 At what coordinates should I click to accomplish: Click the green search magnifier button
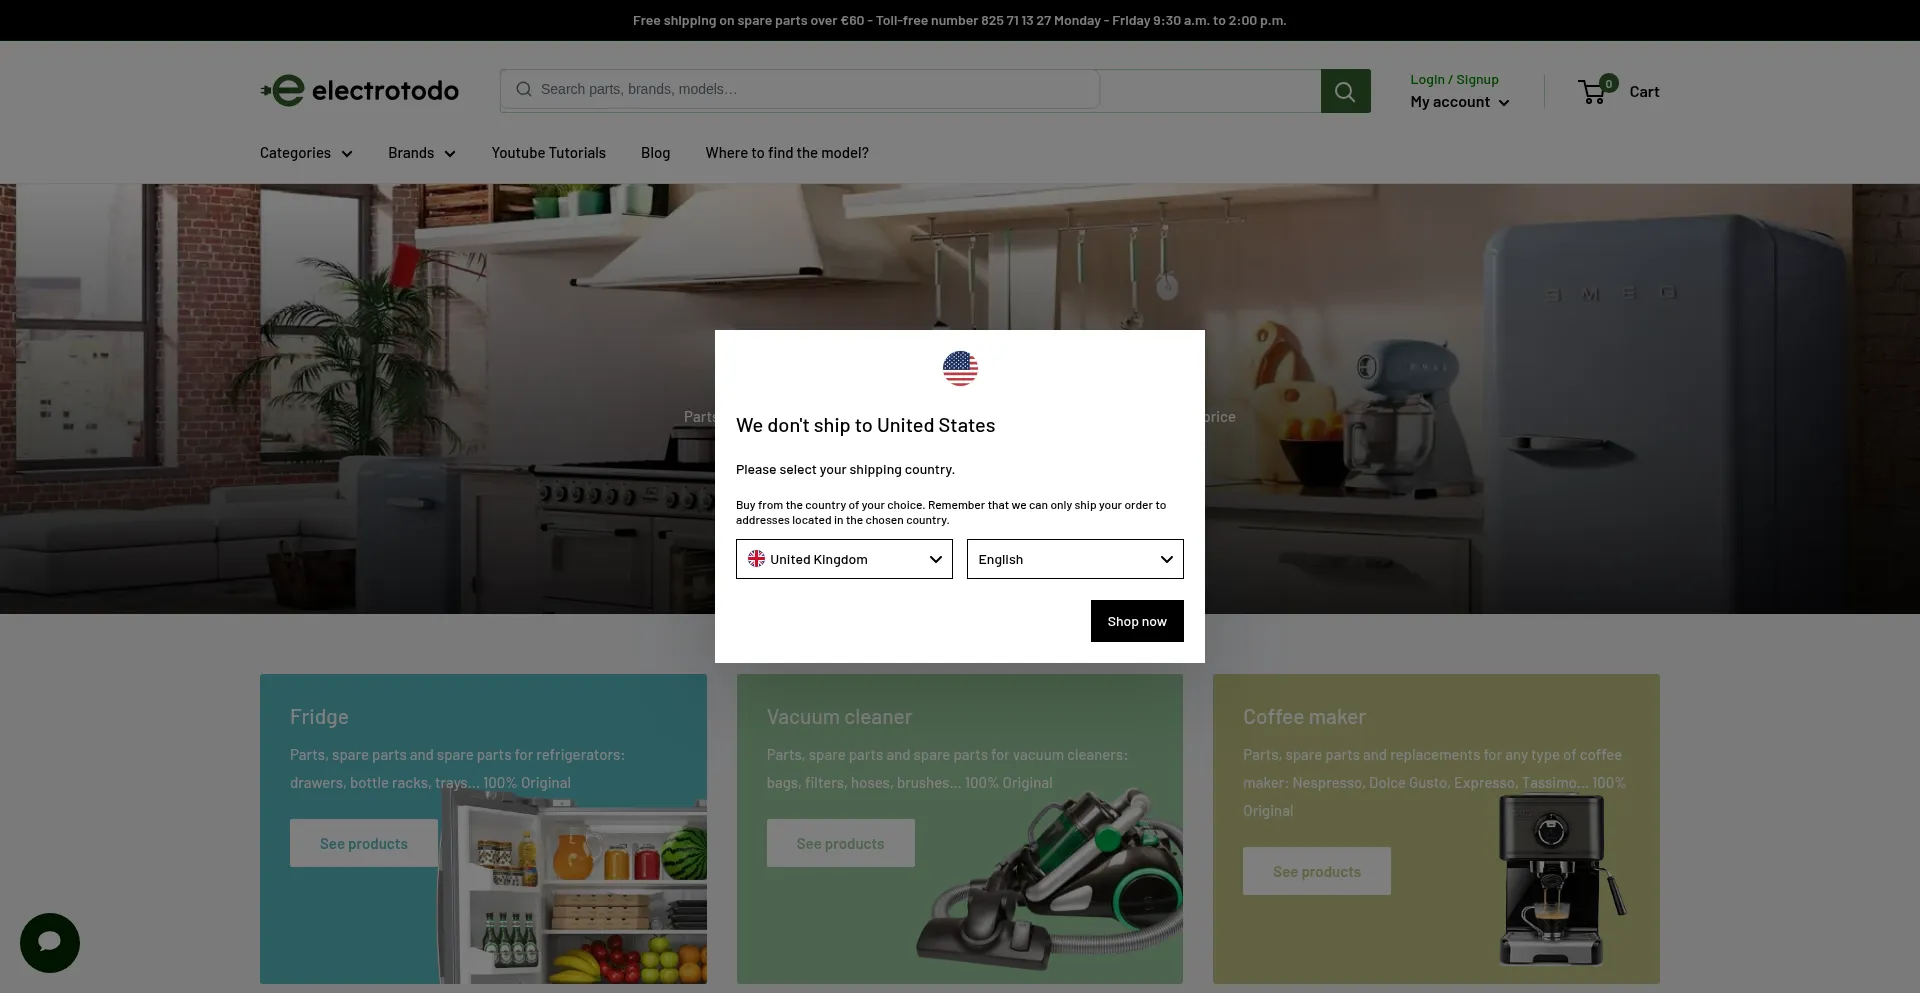[1345, 91]
